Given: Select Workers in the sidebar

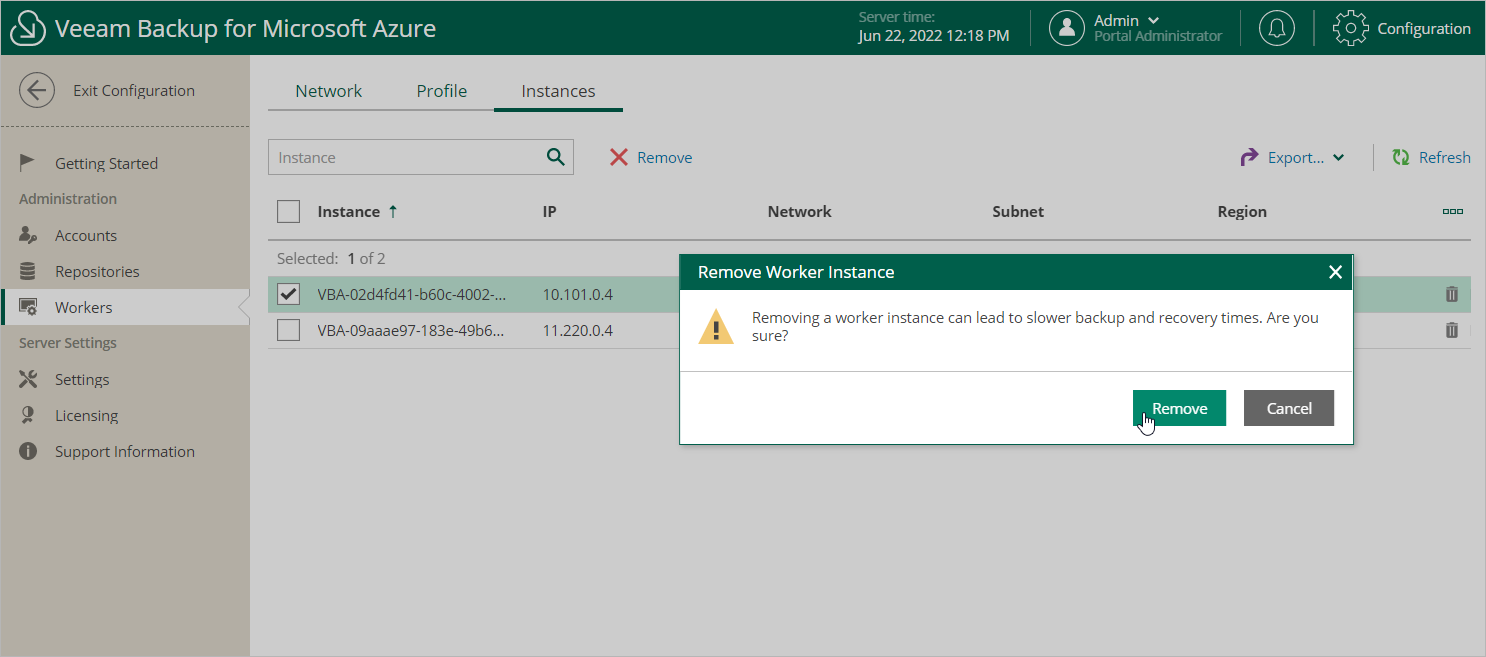Looking at the screenshot, I should 125,307.
